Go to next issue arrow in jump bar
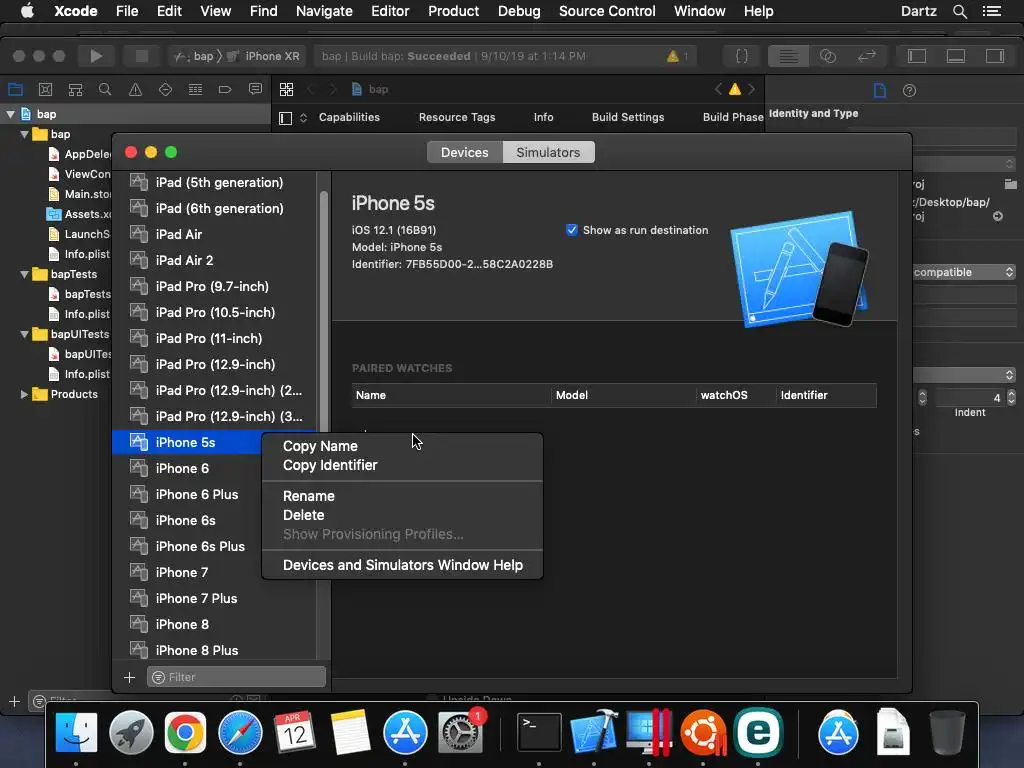Viewport: 1024px width, 768px height. (x=752, y=89)
